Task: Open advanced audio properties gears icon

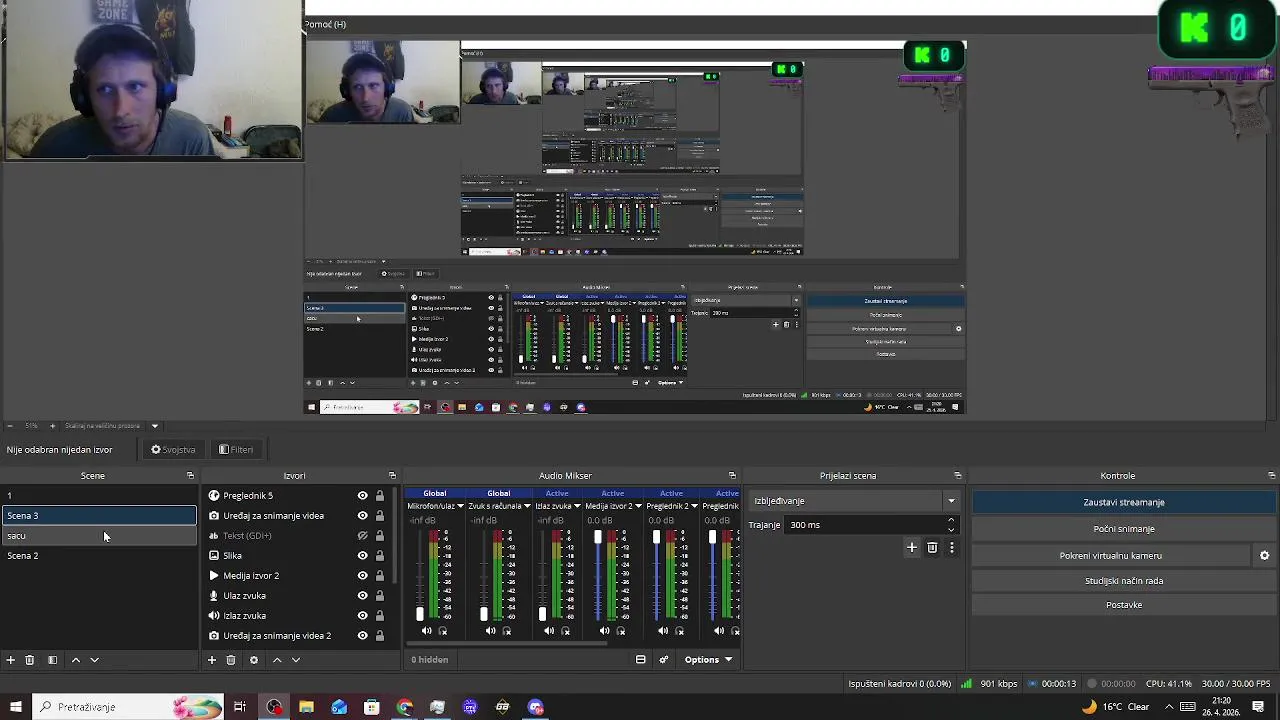Action: pos(664,660)
